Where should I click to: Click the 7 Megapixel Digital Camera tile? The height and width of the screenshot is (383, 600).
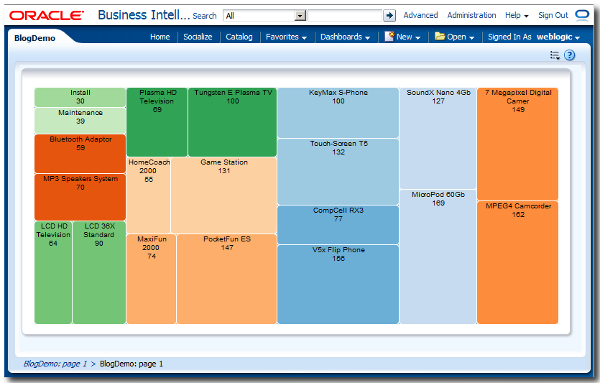(518, 144)
